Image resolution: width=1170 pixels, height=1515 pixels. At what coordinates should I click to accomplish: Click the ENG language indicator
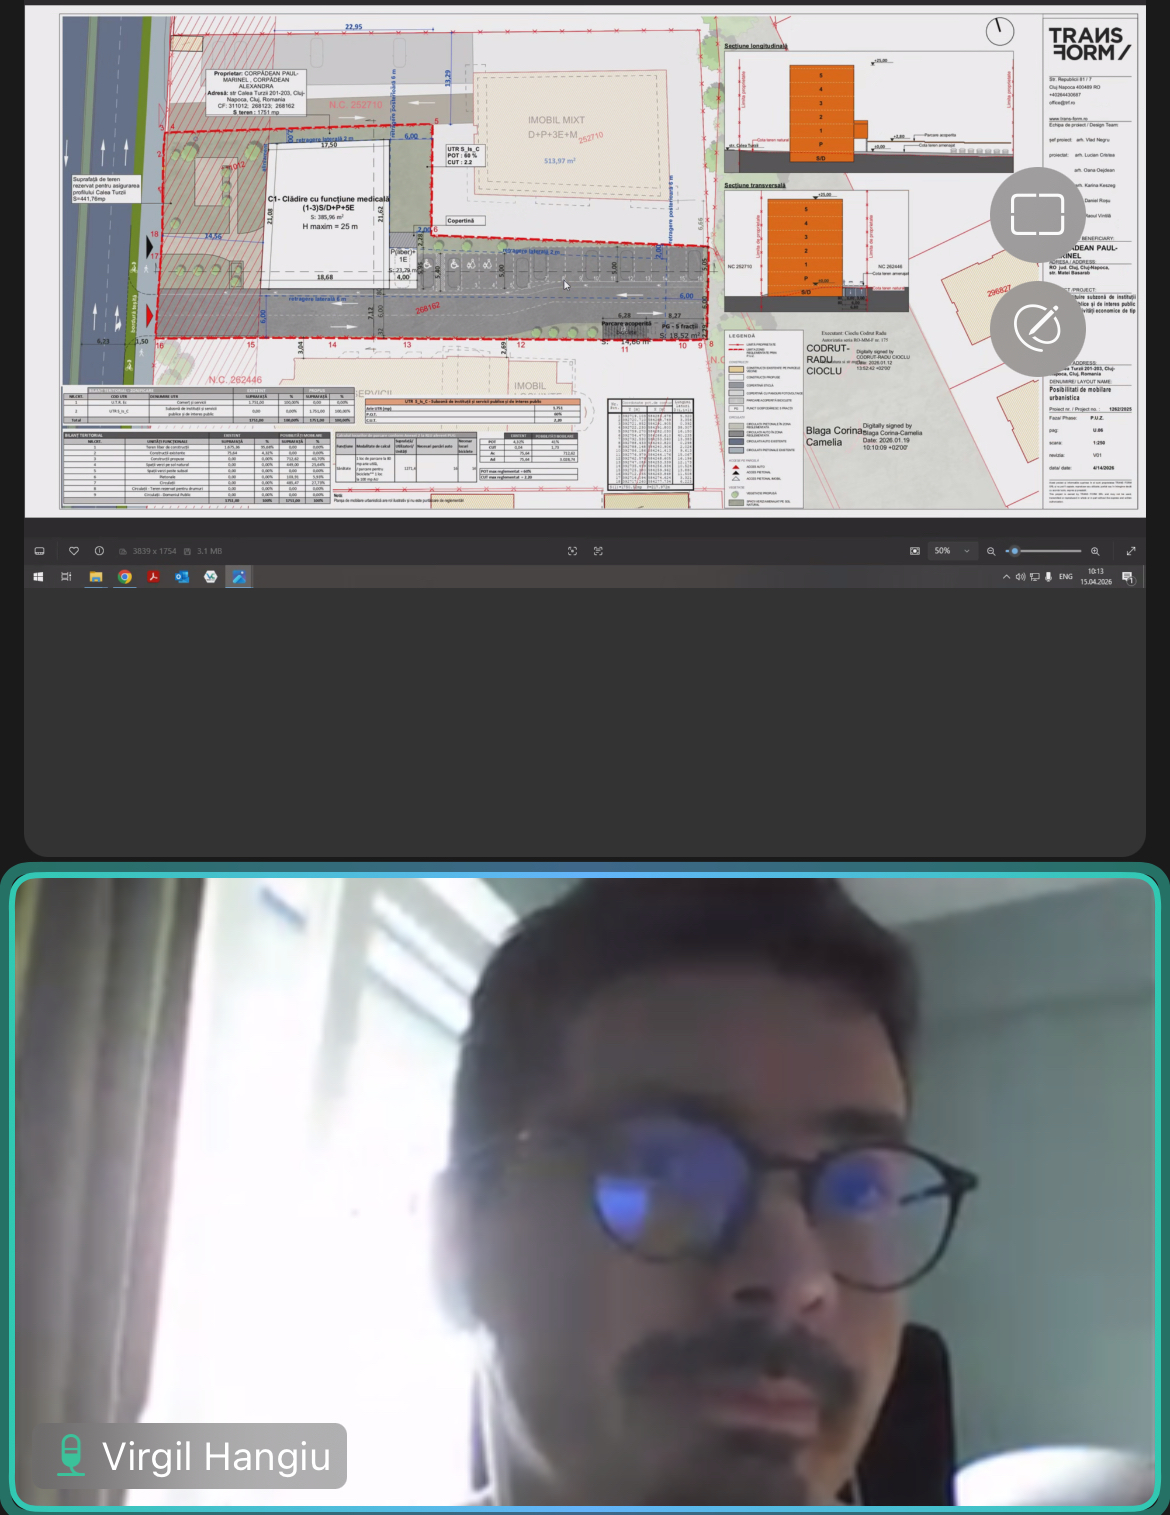point(1066,577)
